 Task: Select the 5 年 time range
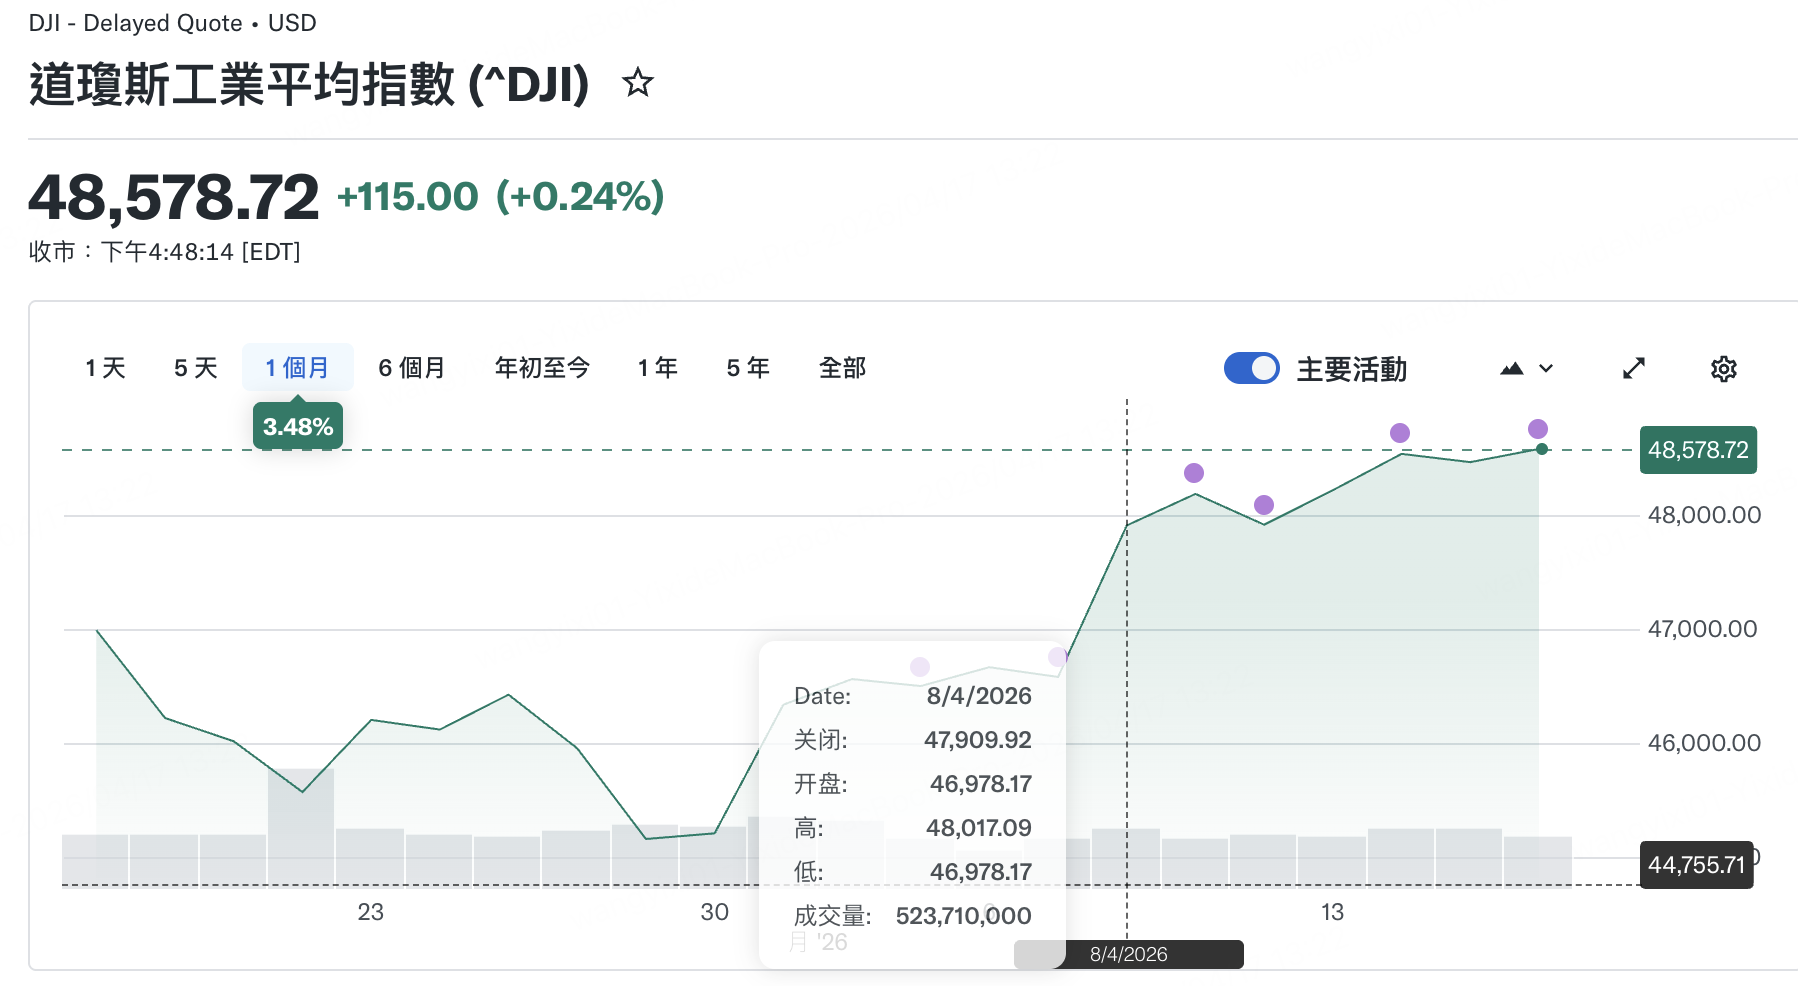click(747, 368)
